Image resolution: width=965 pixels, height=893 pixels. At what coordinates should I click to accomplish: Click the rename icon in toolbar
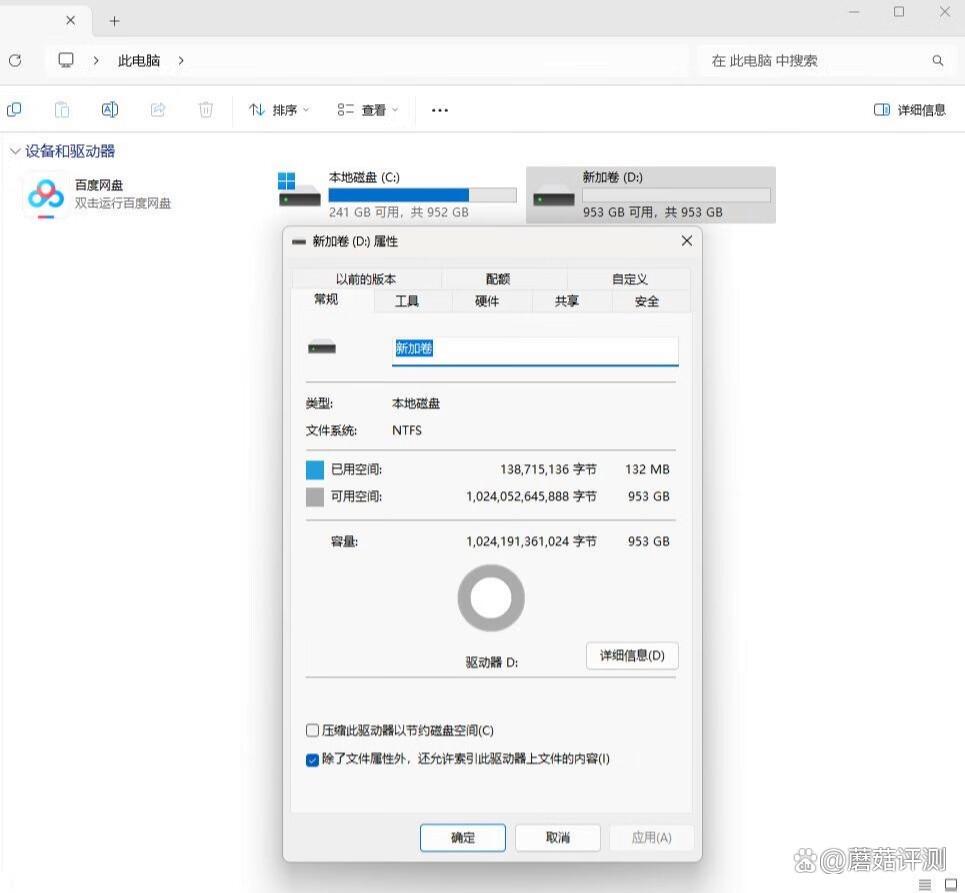coord(110,110)
